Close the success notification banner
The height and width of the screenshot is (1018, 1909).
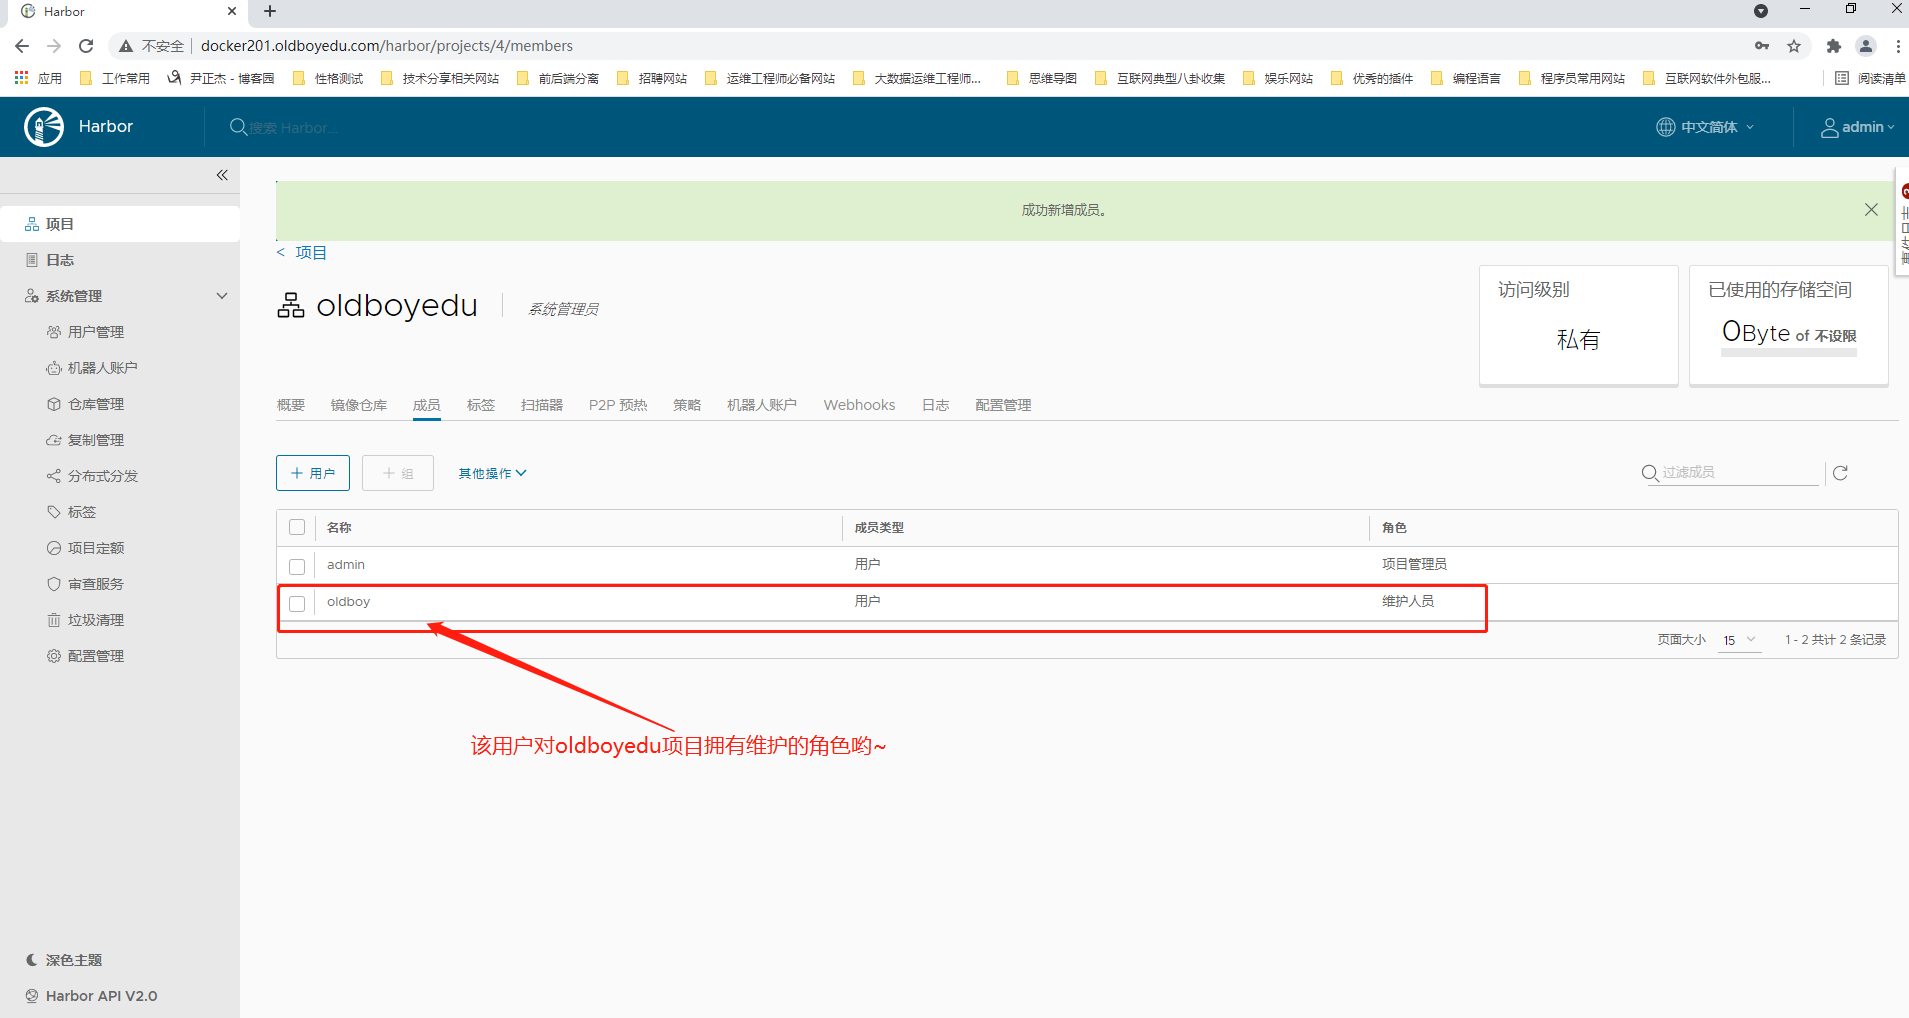coord(1870,210)
